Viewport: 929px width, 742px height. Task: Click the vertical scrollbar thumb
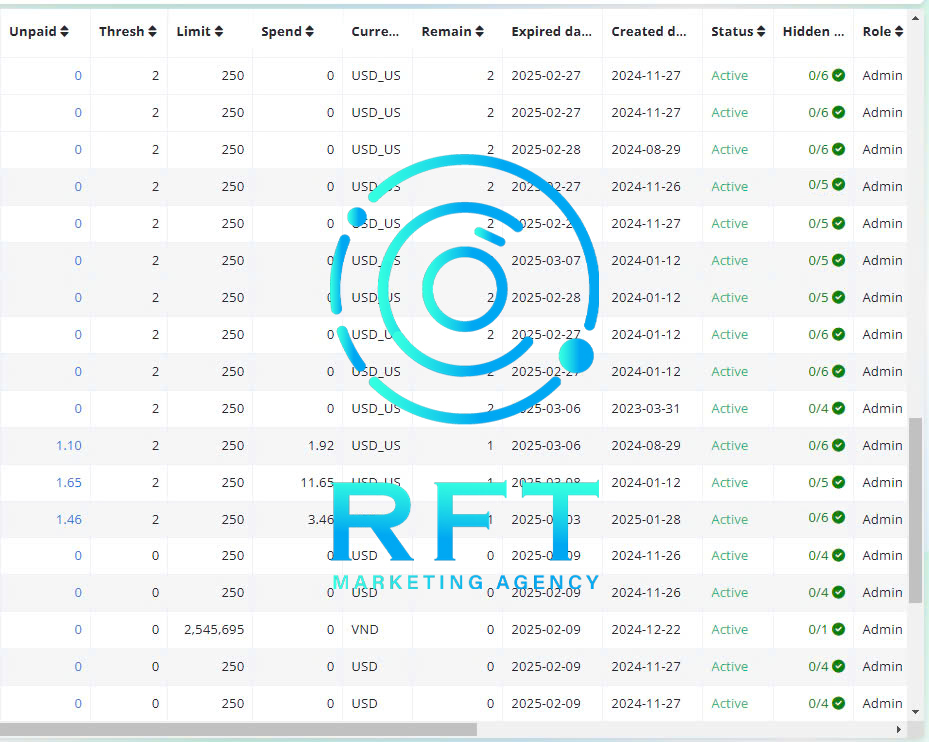(x=915, y=510)
